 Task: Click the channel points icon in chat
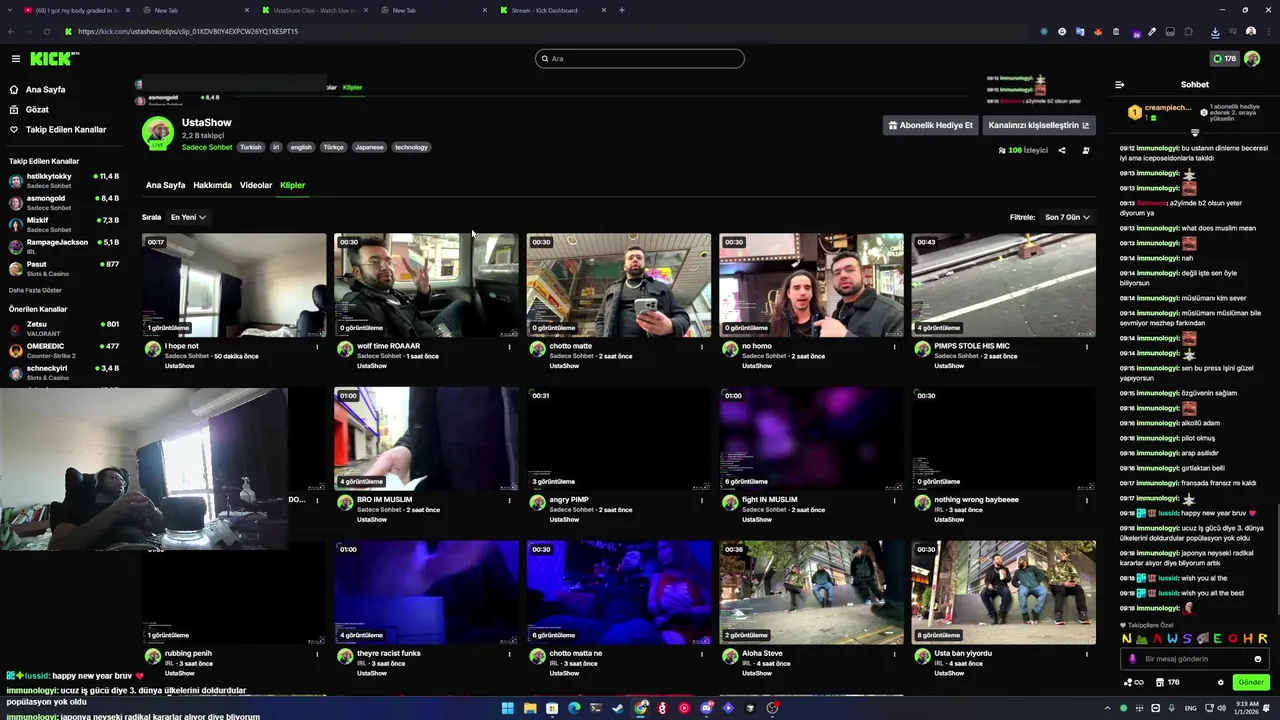click(1134, 683)
